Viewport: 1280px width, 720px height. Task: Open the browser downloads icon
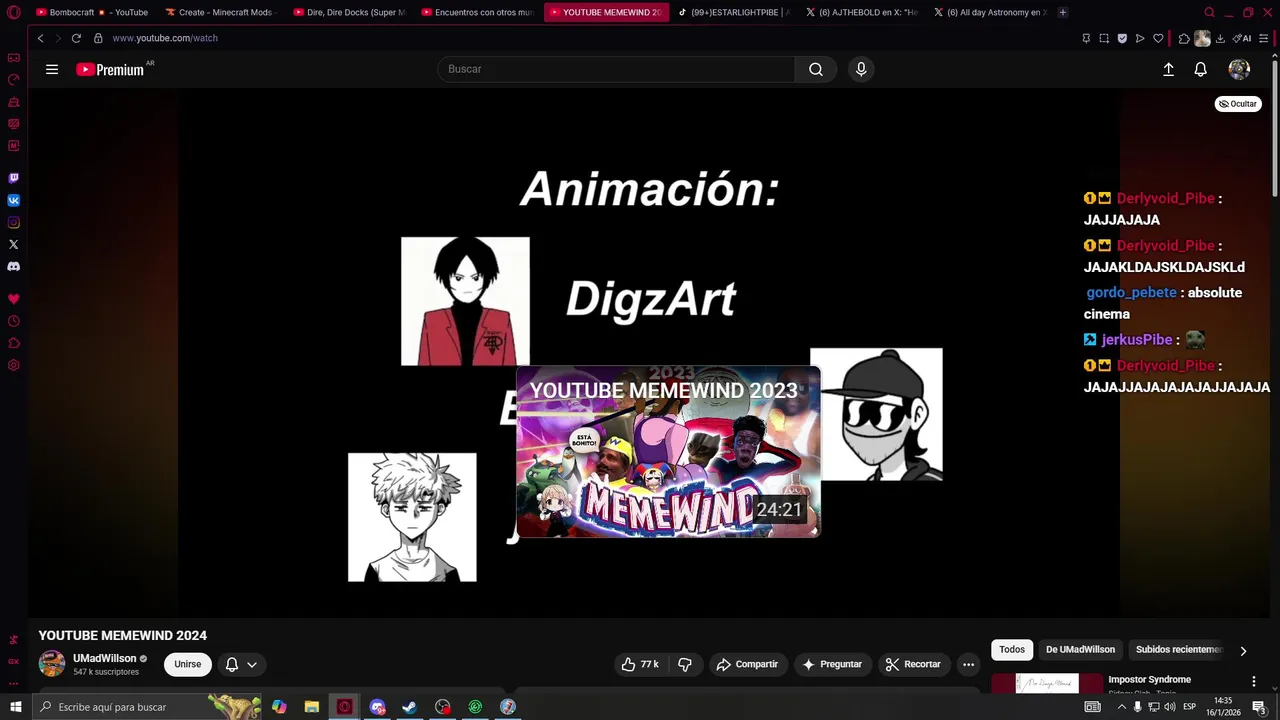coord(1220,38)
